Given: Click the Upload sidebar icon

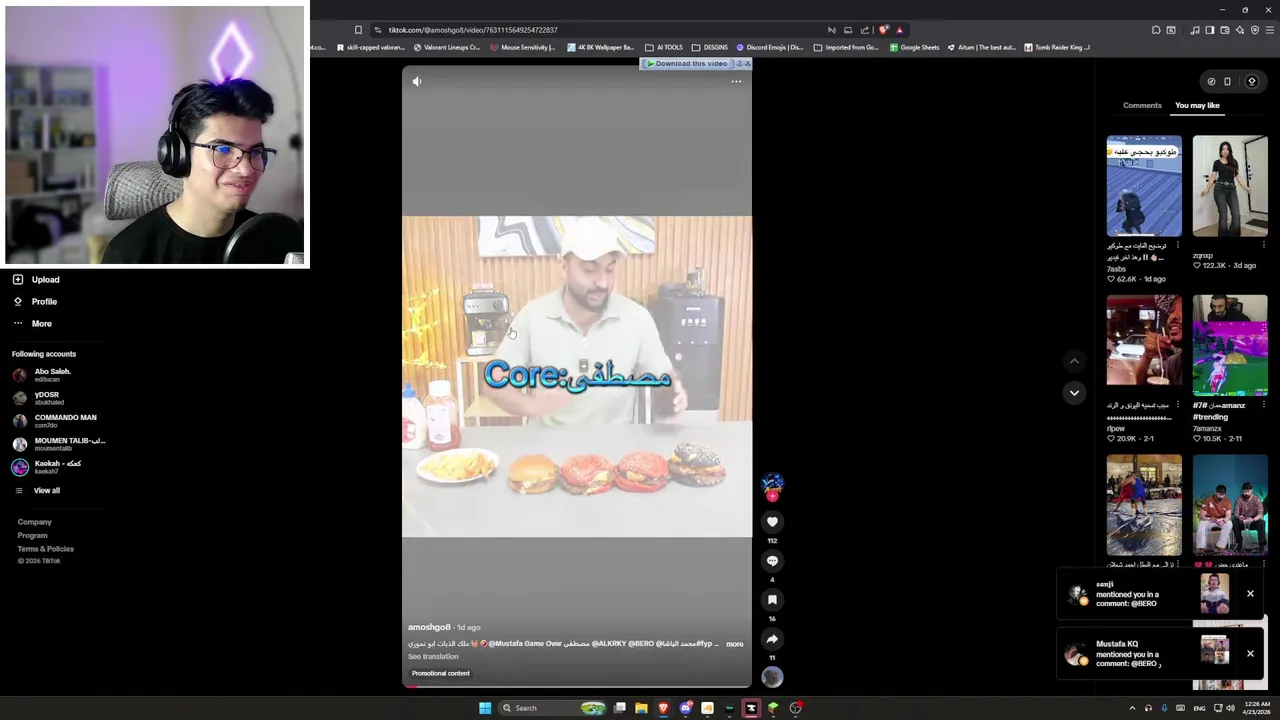Looking at the screenshot, I should (18, 280).
